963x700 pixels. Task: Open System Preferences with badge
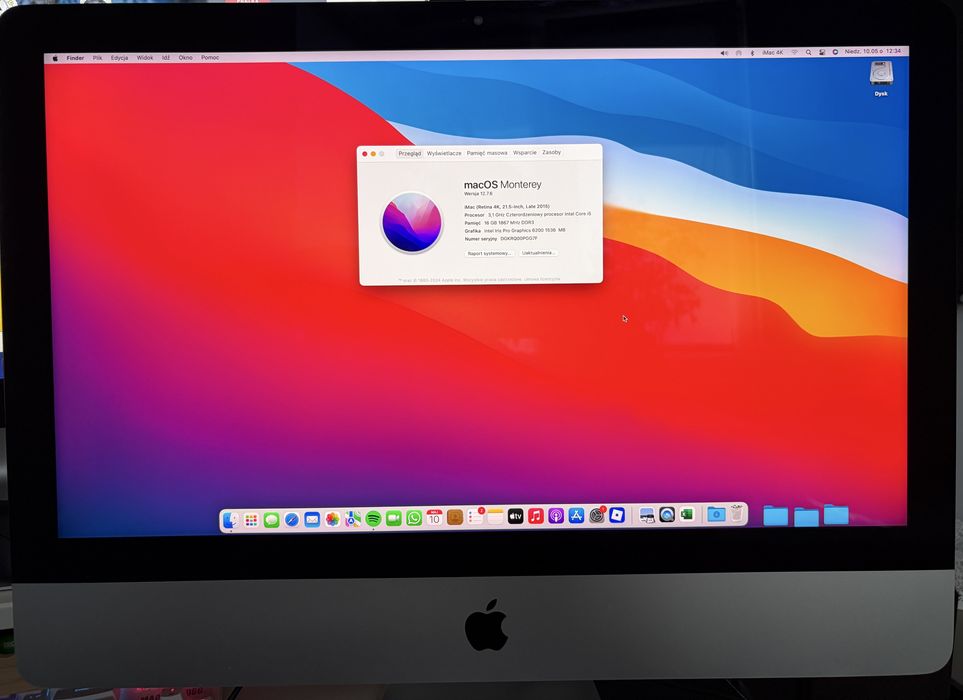pyautogui.click(x=597, y=515)
